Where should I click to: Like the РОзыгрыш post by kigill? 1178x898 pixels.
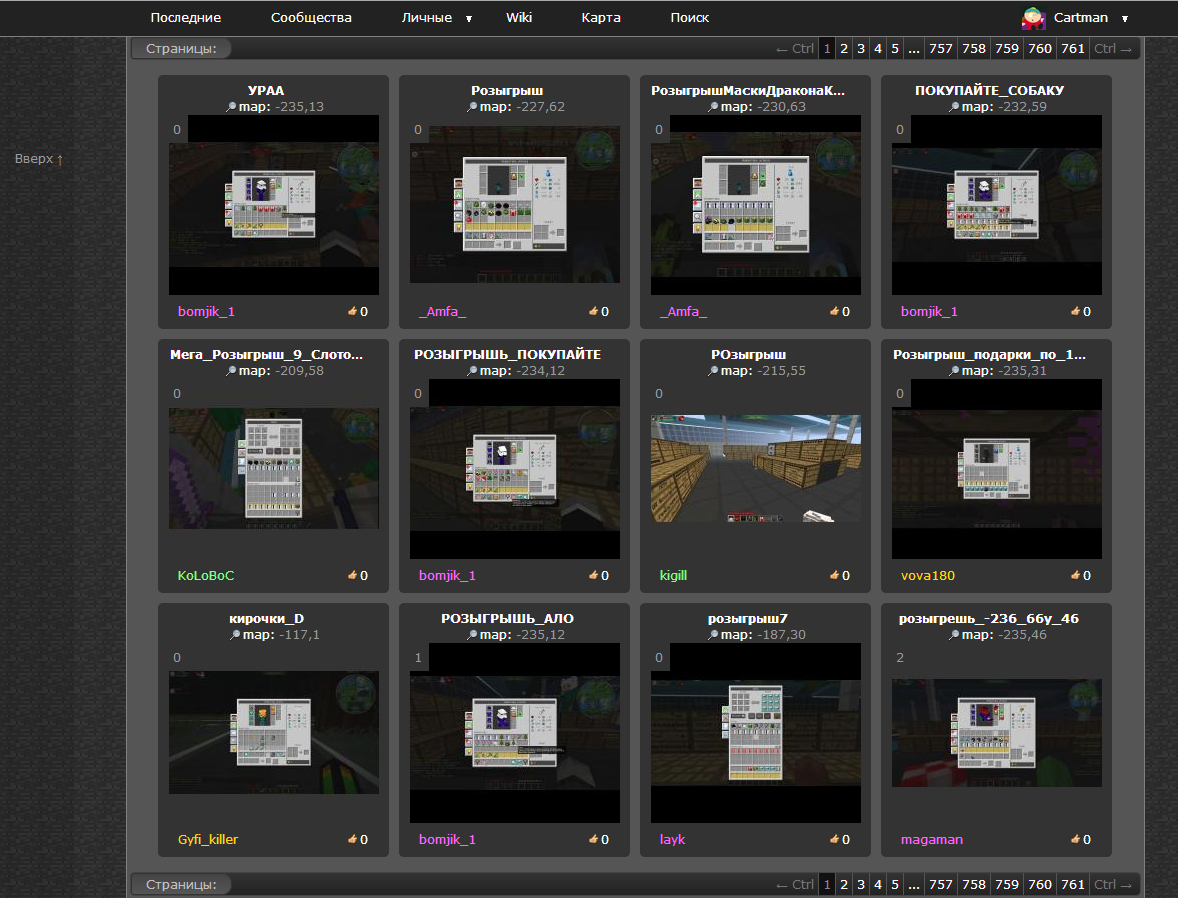click(x=834, y=575)
